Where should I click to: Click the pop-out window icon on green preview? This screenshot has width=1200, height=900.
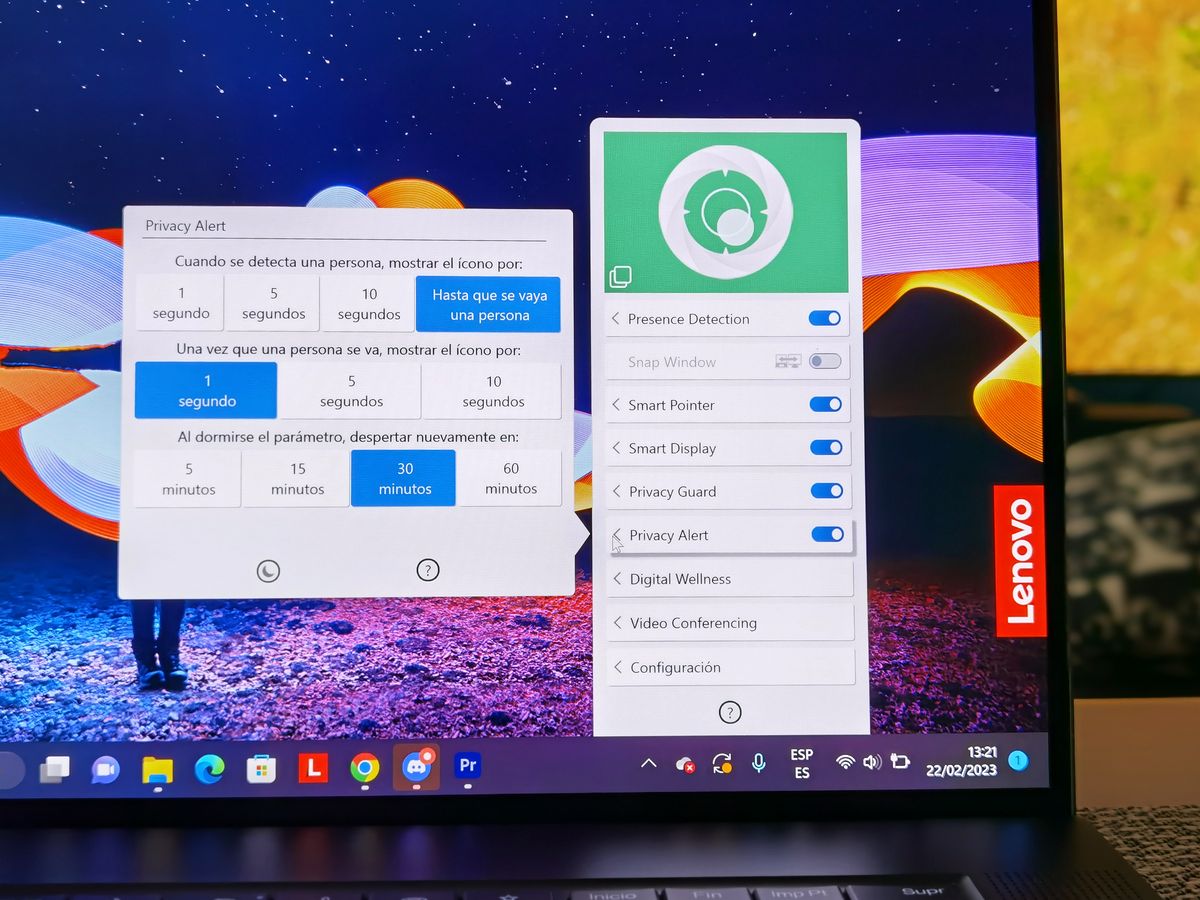tap(620, 277)
